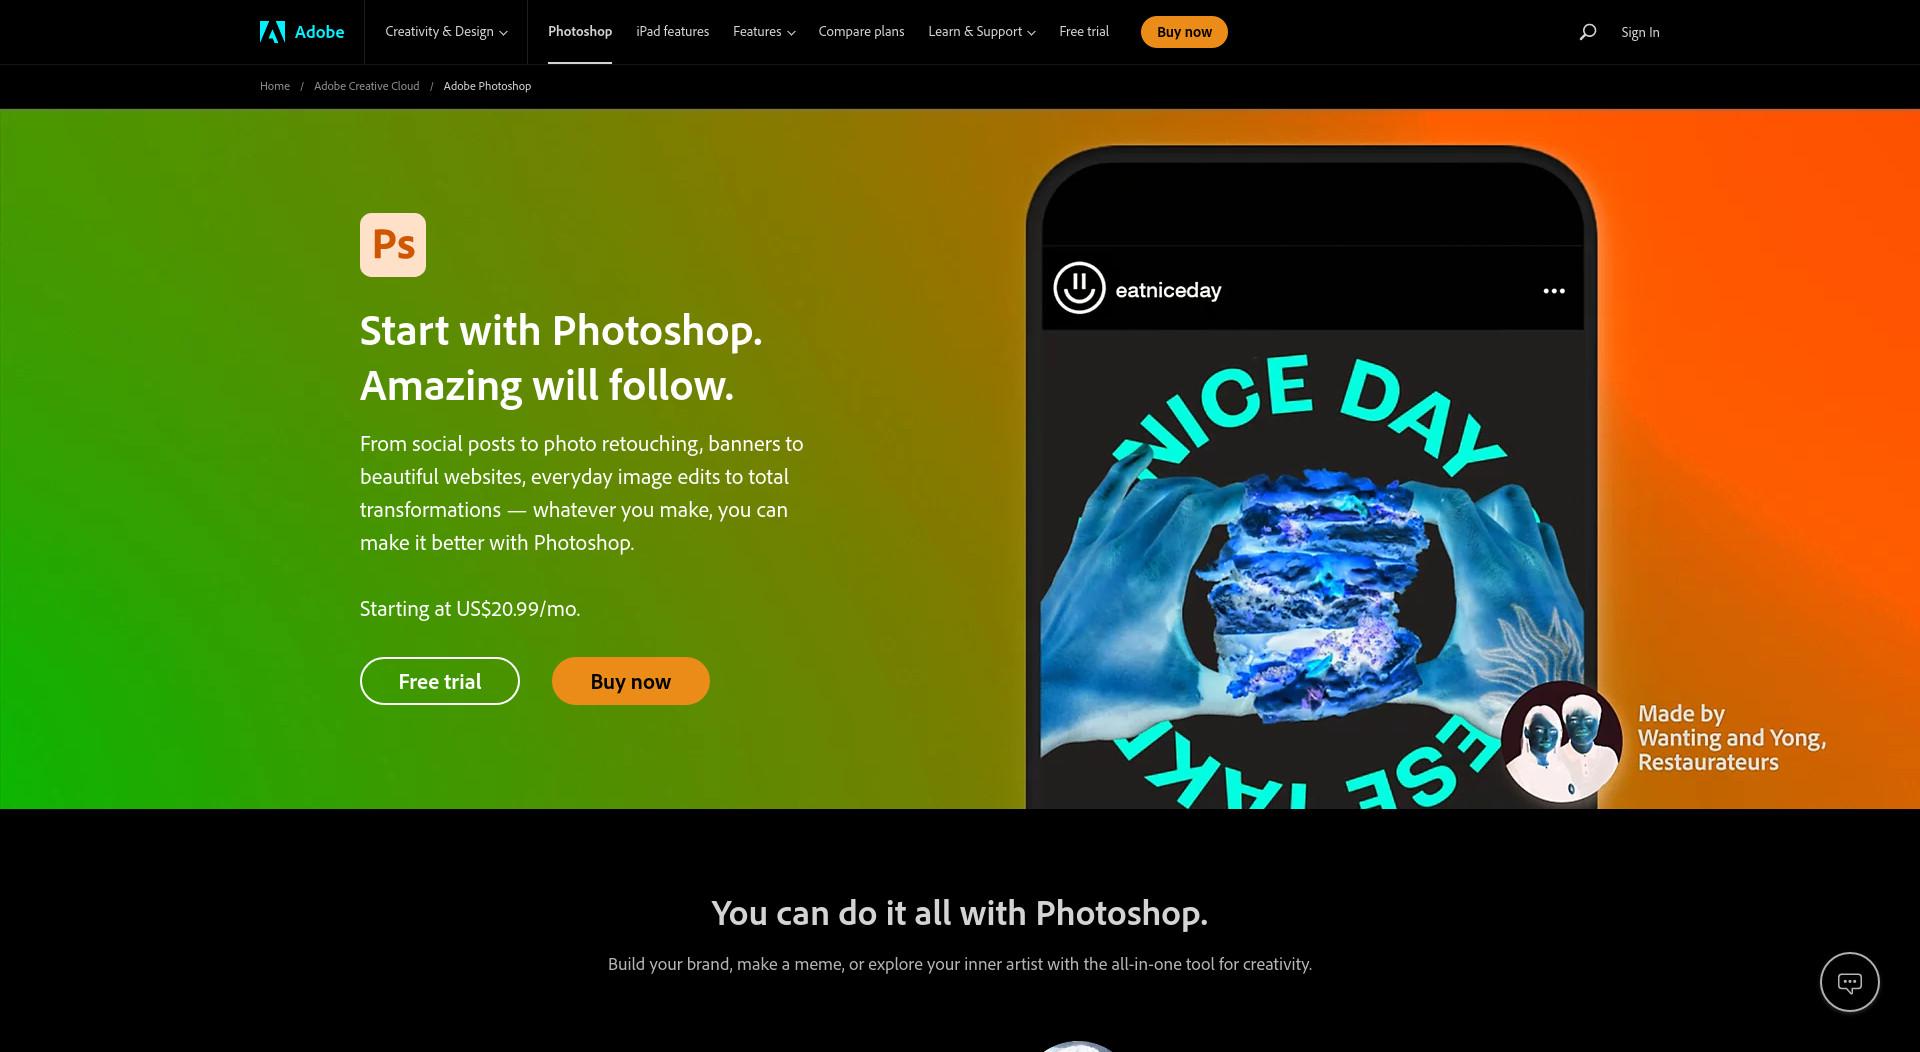Image resolution: width=1920 pixels, height=1052 pixels.
Task: Open the three-dot menu on phone mockup
Action: point(1554,291)
